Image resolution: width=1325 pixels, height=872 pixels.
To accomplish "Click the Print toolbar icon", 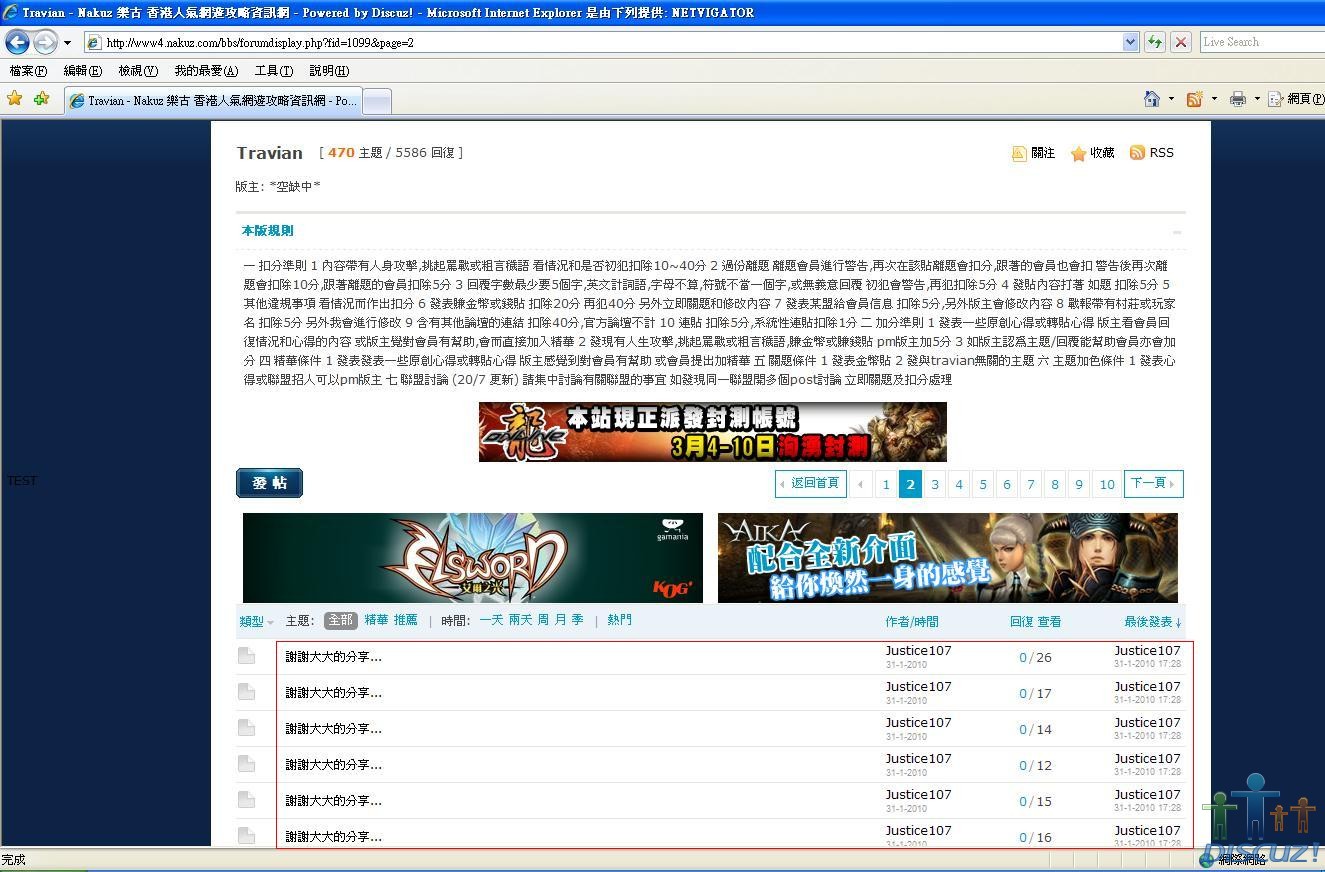I will 1238,99.
